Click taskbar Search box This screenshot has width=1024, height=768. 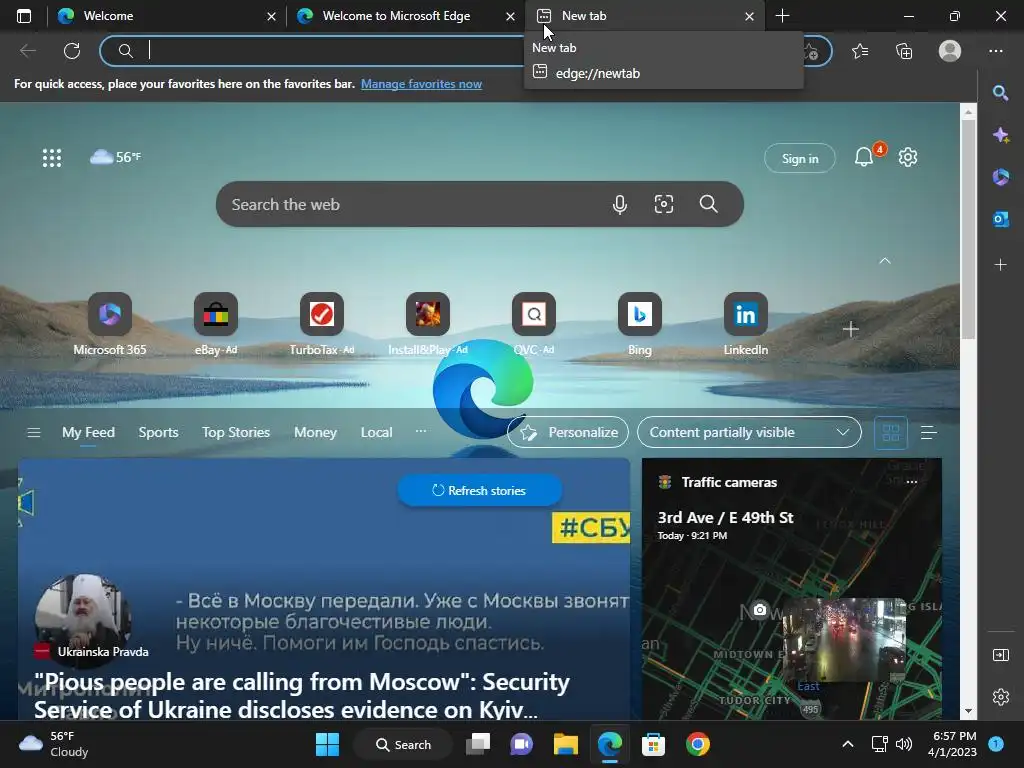pyautogui.click(x=403, y=744)
